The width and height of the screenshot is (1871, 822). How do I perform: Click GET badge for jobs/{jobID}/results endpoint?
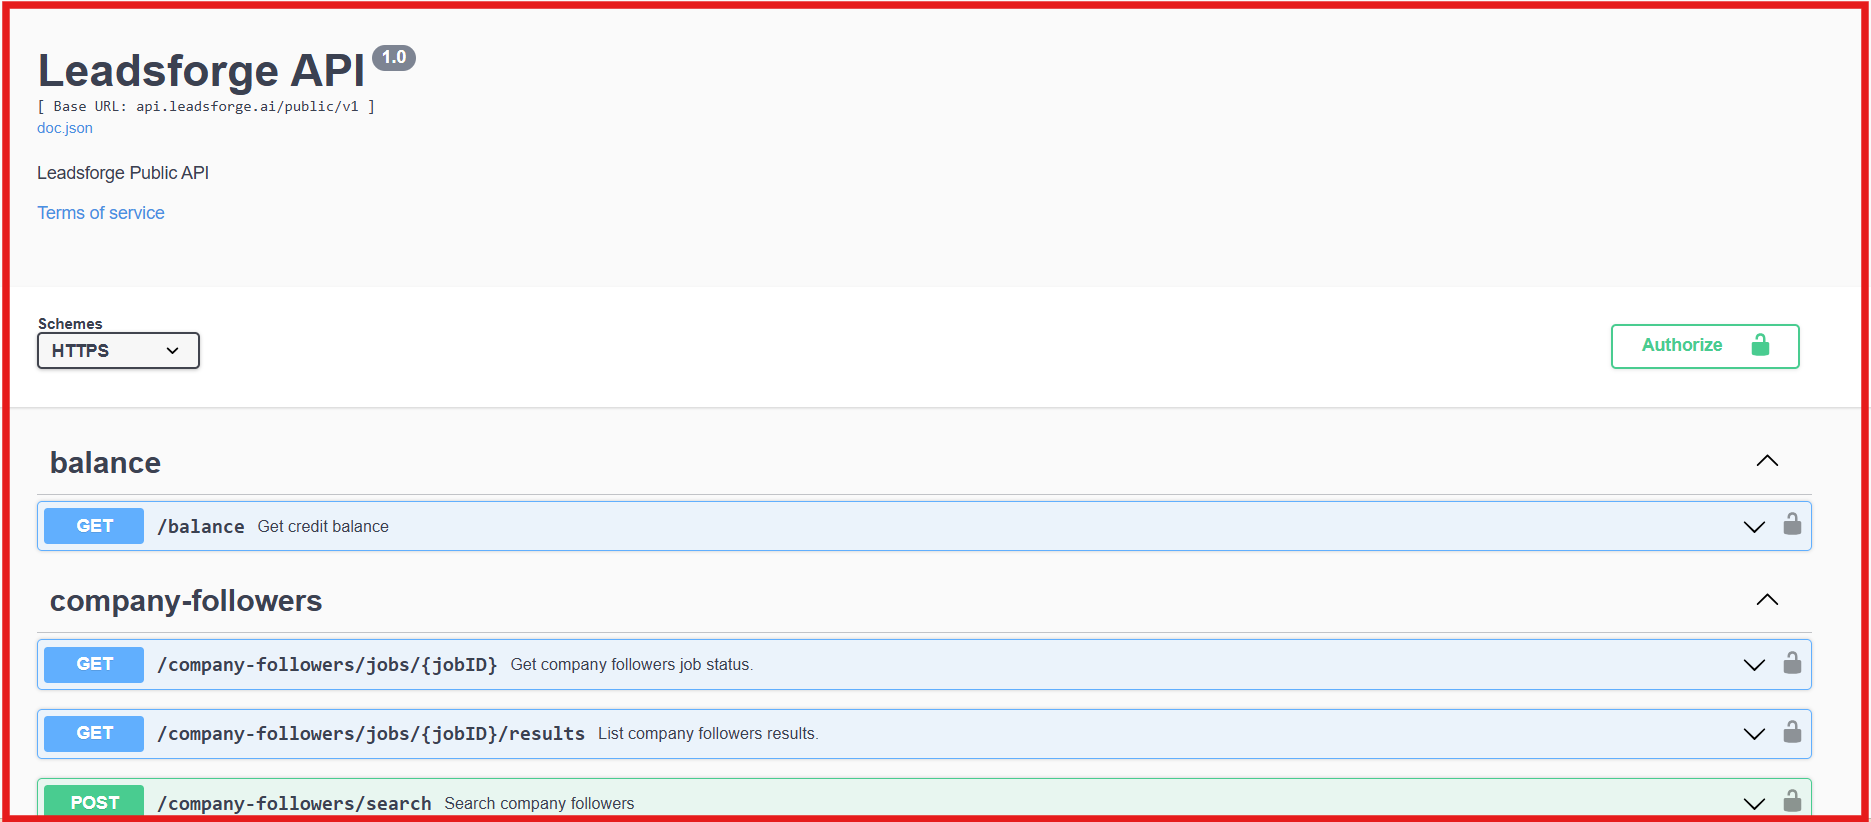(94, 733)
